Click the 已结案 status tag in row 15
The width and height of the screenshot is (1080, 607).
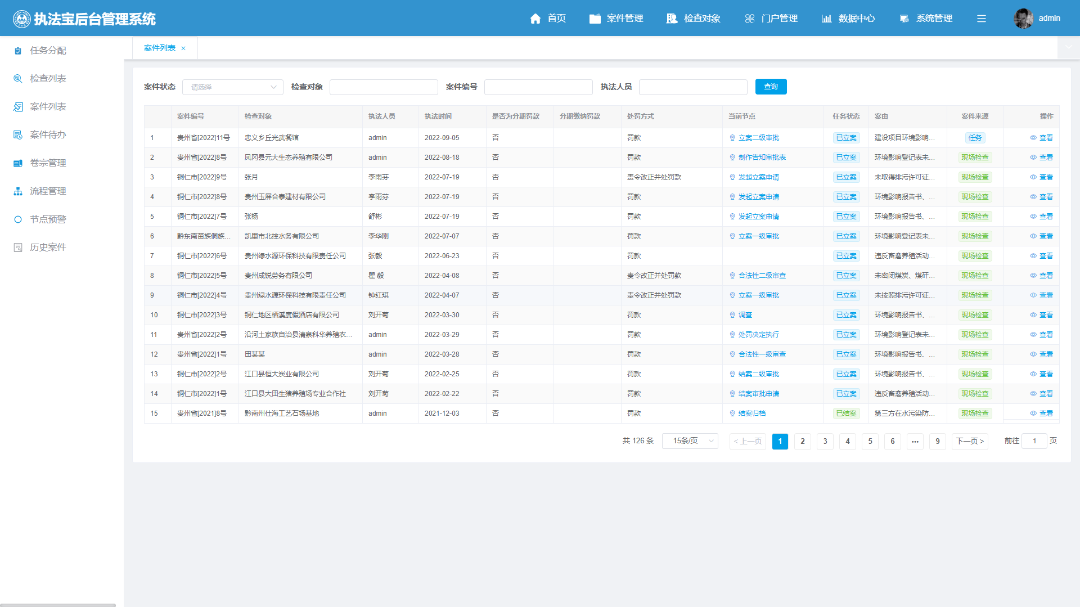846,413
